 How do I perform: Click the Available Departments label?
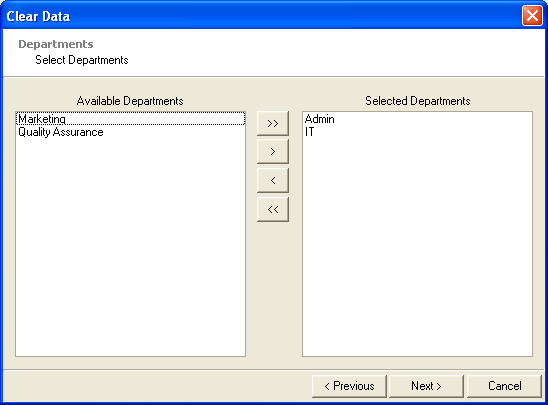[x=130, y=101]
